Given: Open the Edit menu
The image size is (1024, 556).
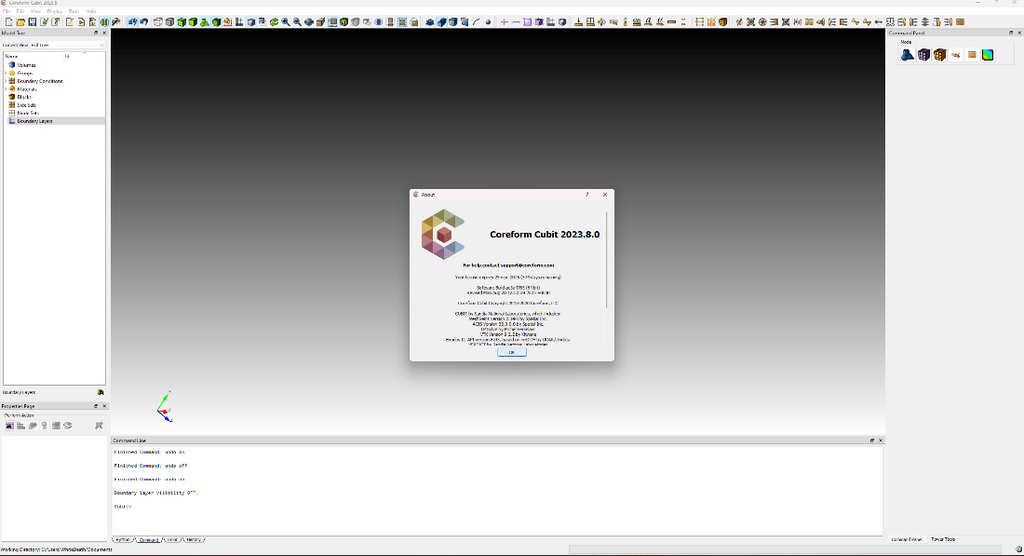Looking at the screenshot, I should [20, 11].
